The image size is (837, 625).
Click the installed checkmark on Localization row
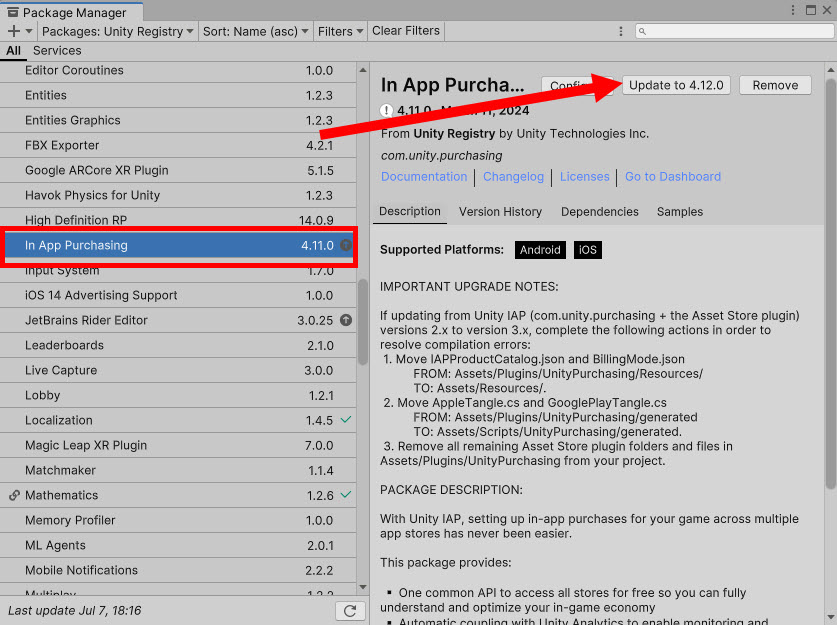click(x=346, y=420)
